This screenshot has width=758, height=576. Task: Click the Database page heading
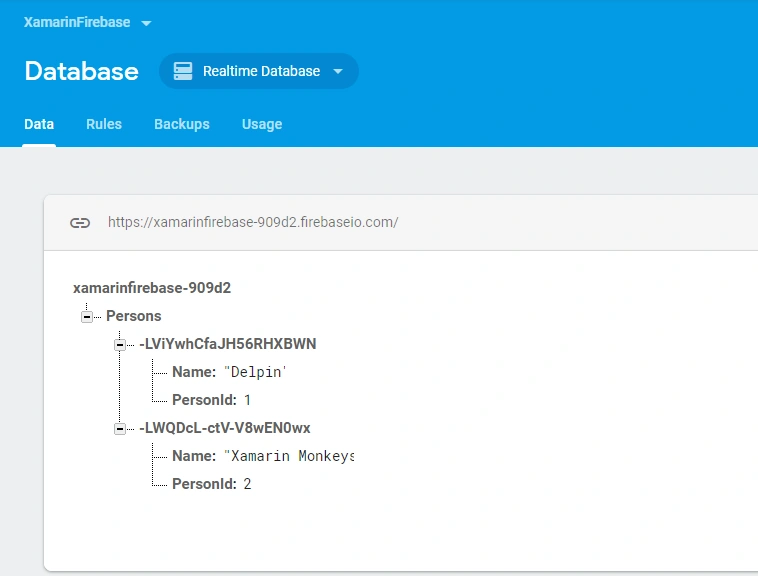[82, 71]
